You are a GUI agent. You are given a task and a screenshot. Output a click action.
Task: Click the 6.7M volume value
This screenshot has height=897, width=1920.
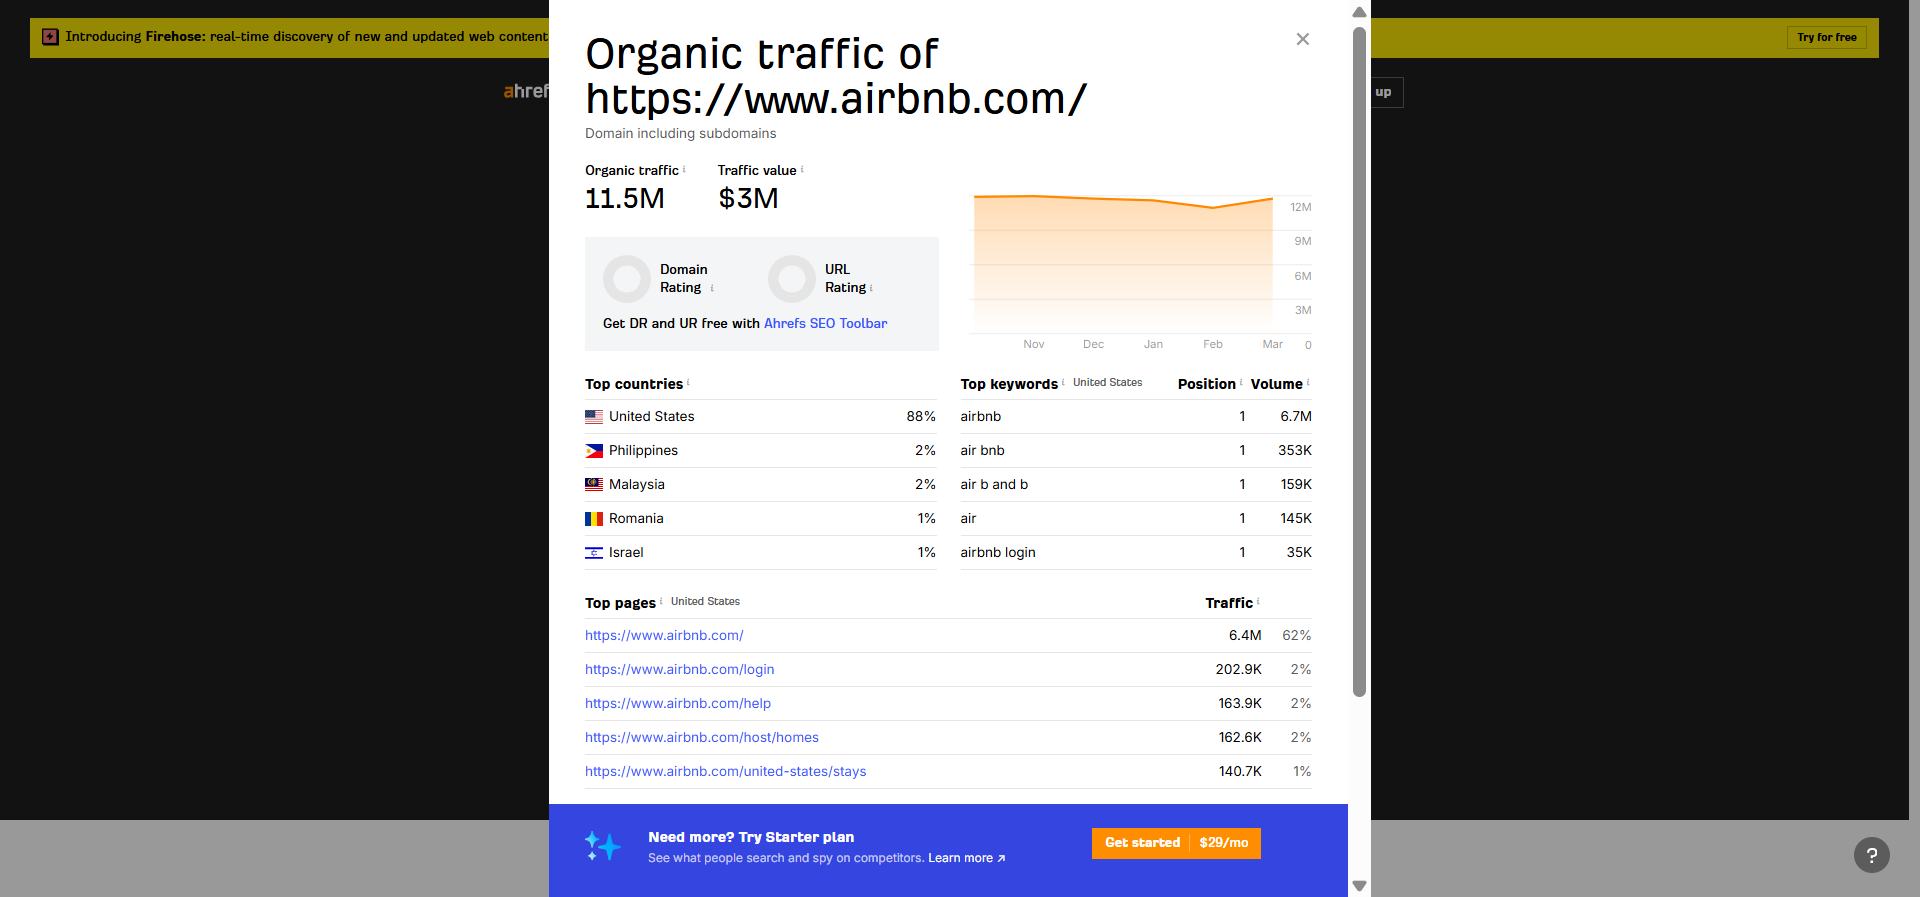pyautogui.click(x=1296, y=416)
